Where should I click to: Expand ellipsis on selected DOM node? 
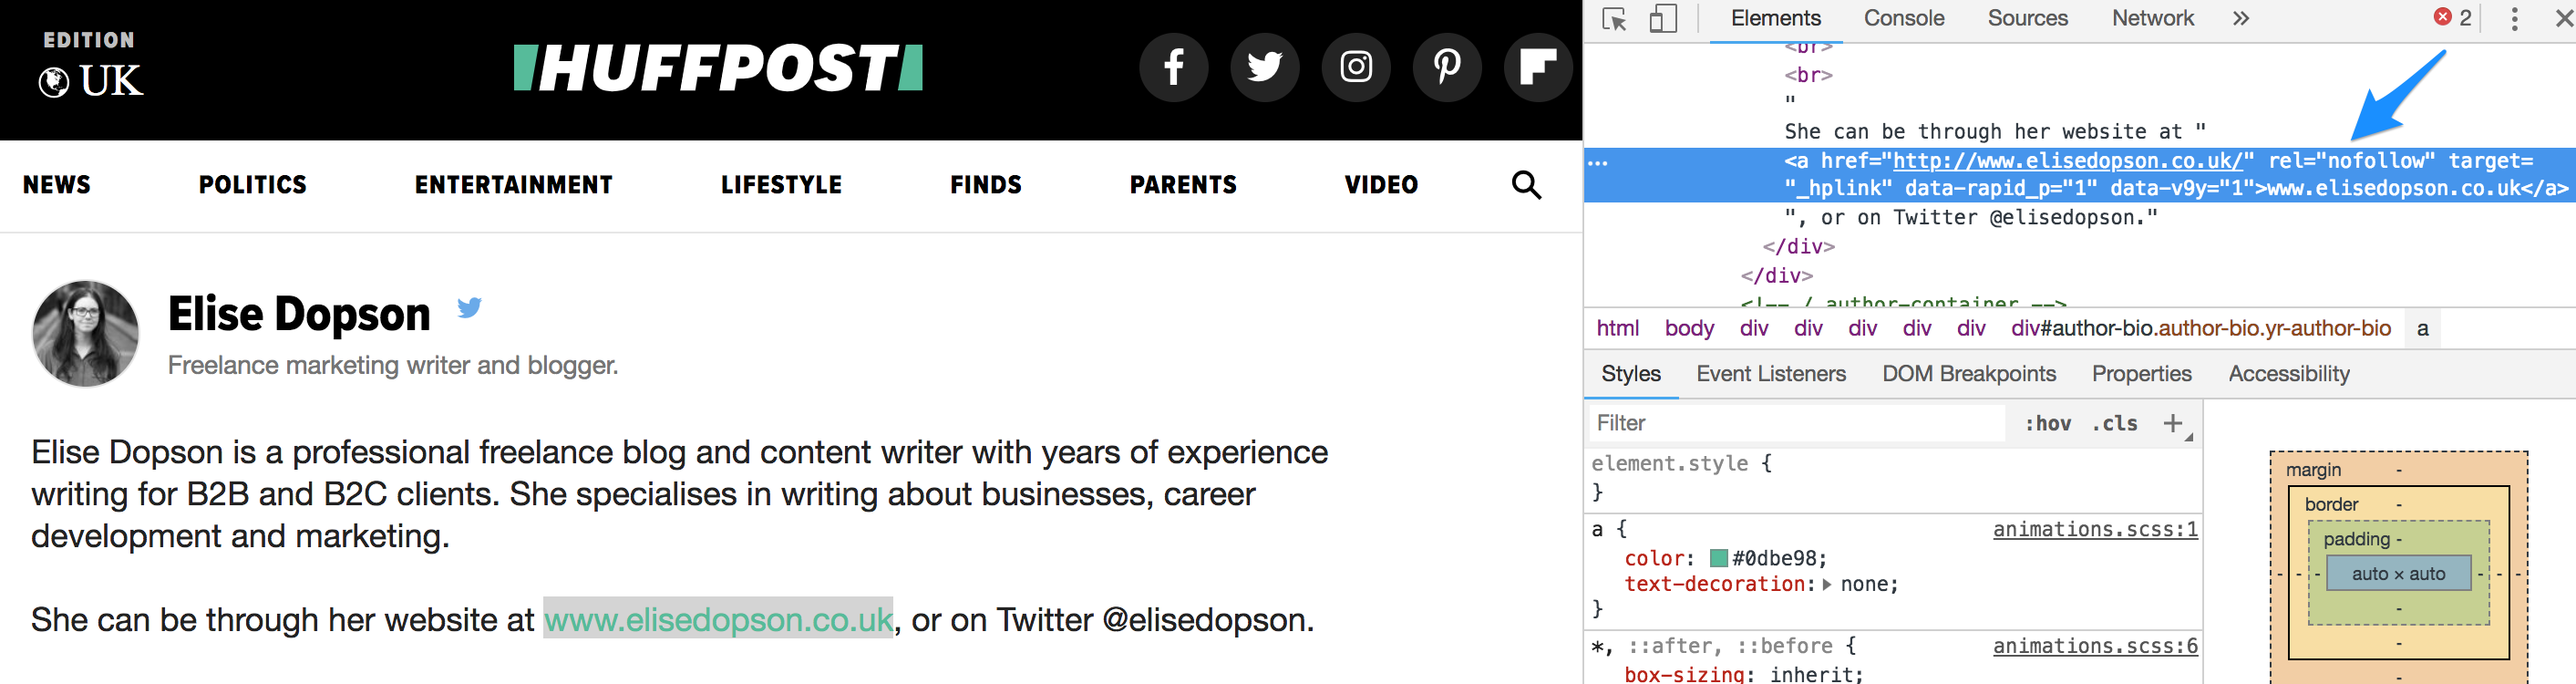tap(1598, 163)
